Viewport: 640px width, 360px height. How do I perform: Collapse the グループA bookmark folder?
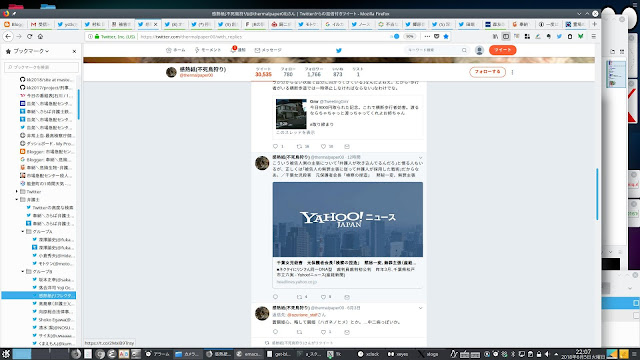[23, 231]
